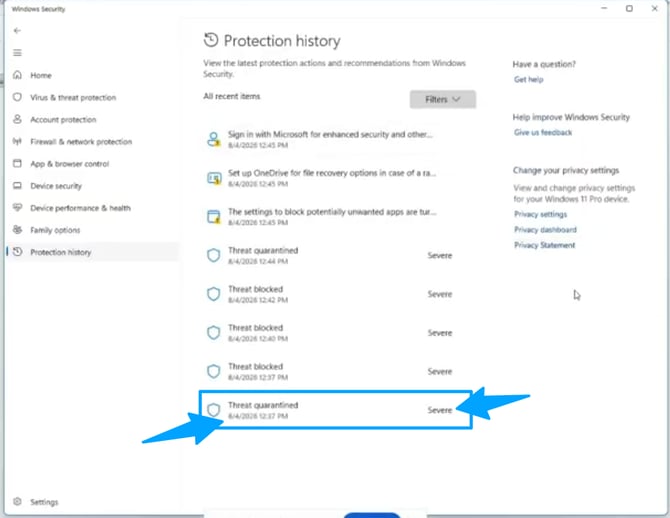Screen dimensions: 670x518
Task: Expand Threat blocked 12:37 PM entry
Action: click(x=338, y=371)
